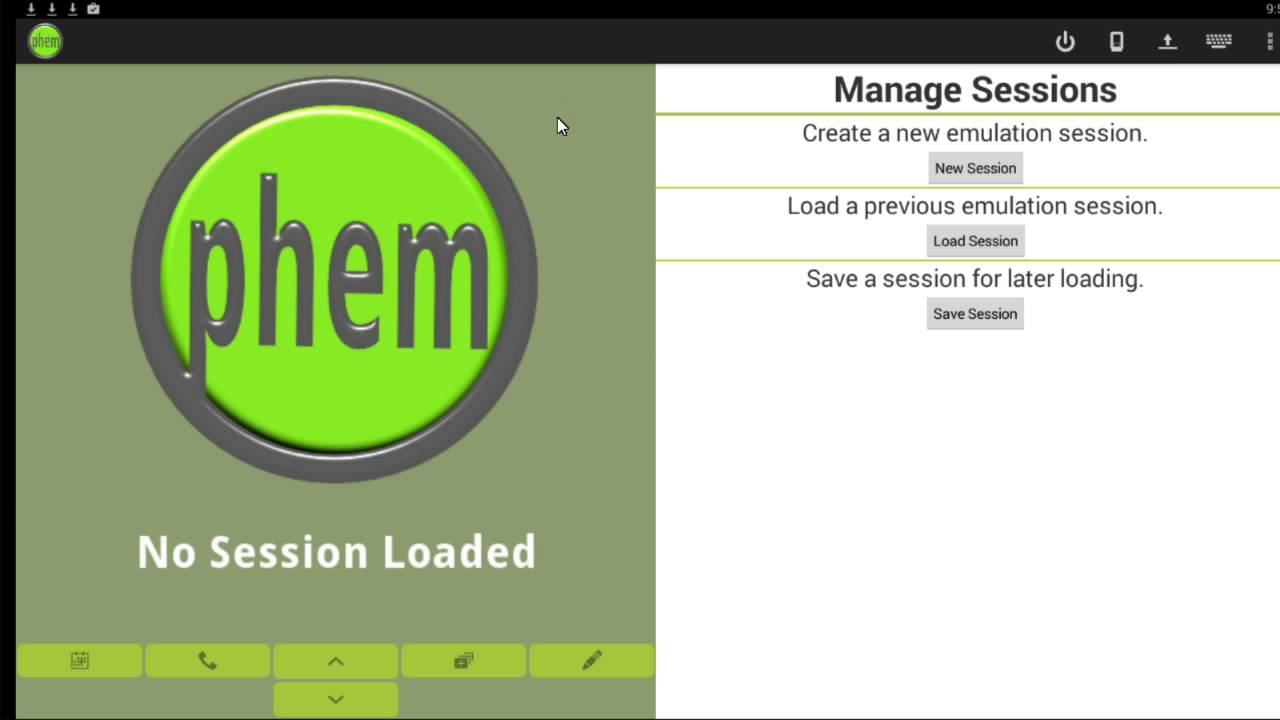
Task: Click 'Load a previous emulation session.' text
Action: (x=975, y=206)
